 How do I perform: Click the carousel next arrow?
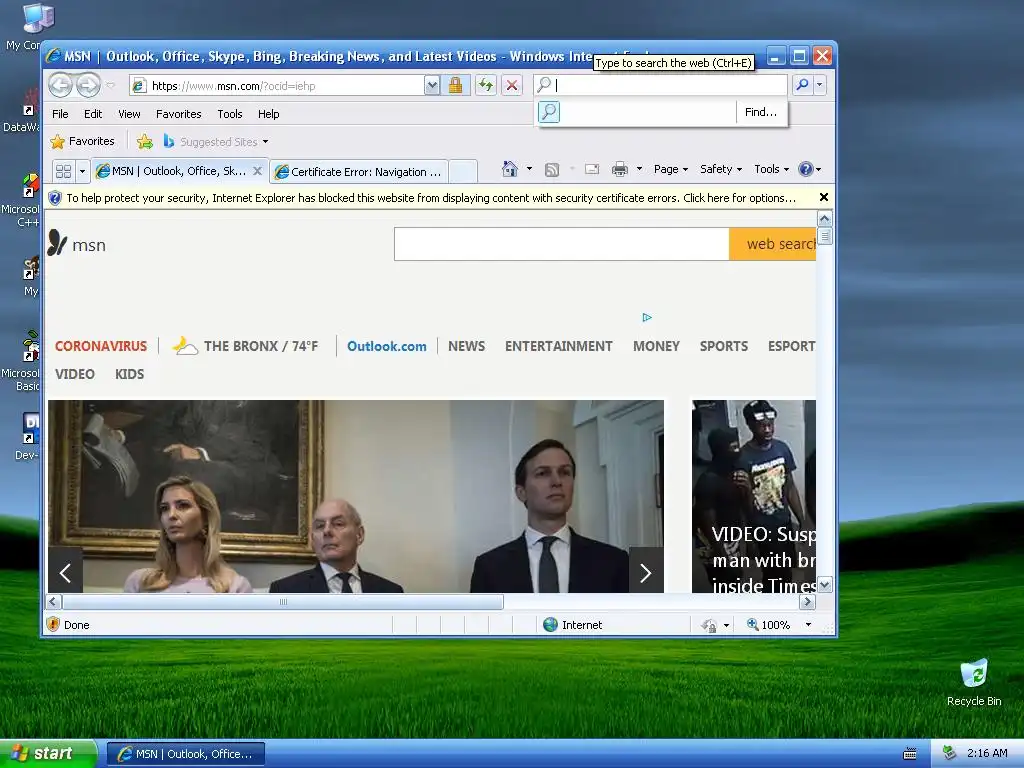[x=646, y=572]
